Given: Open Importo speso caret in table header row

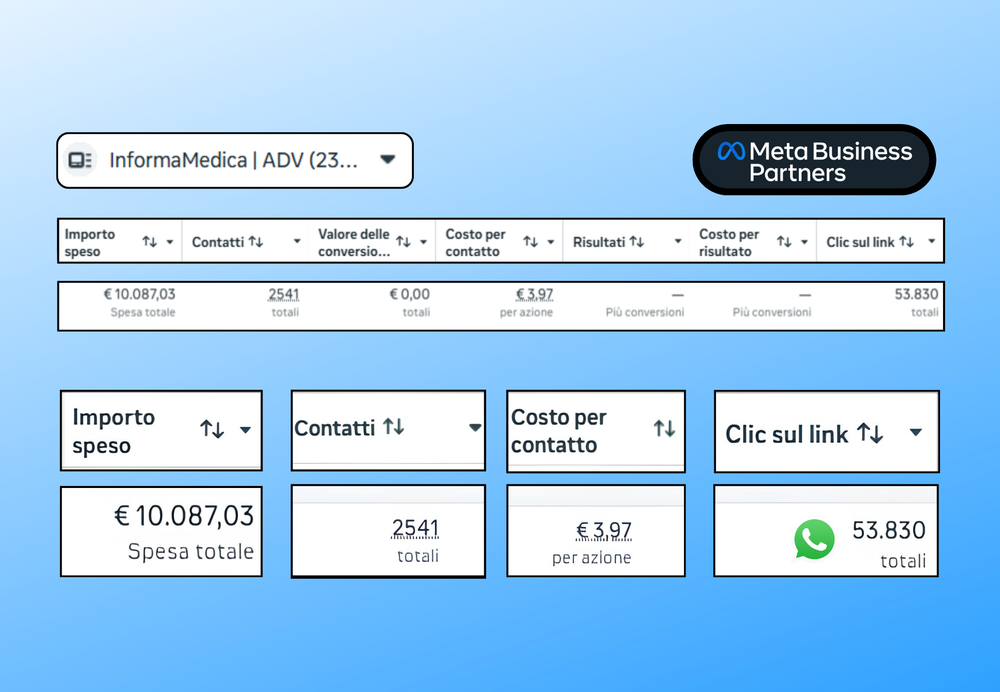Looking at the screenshot, I should 170,242.
